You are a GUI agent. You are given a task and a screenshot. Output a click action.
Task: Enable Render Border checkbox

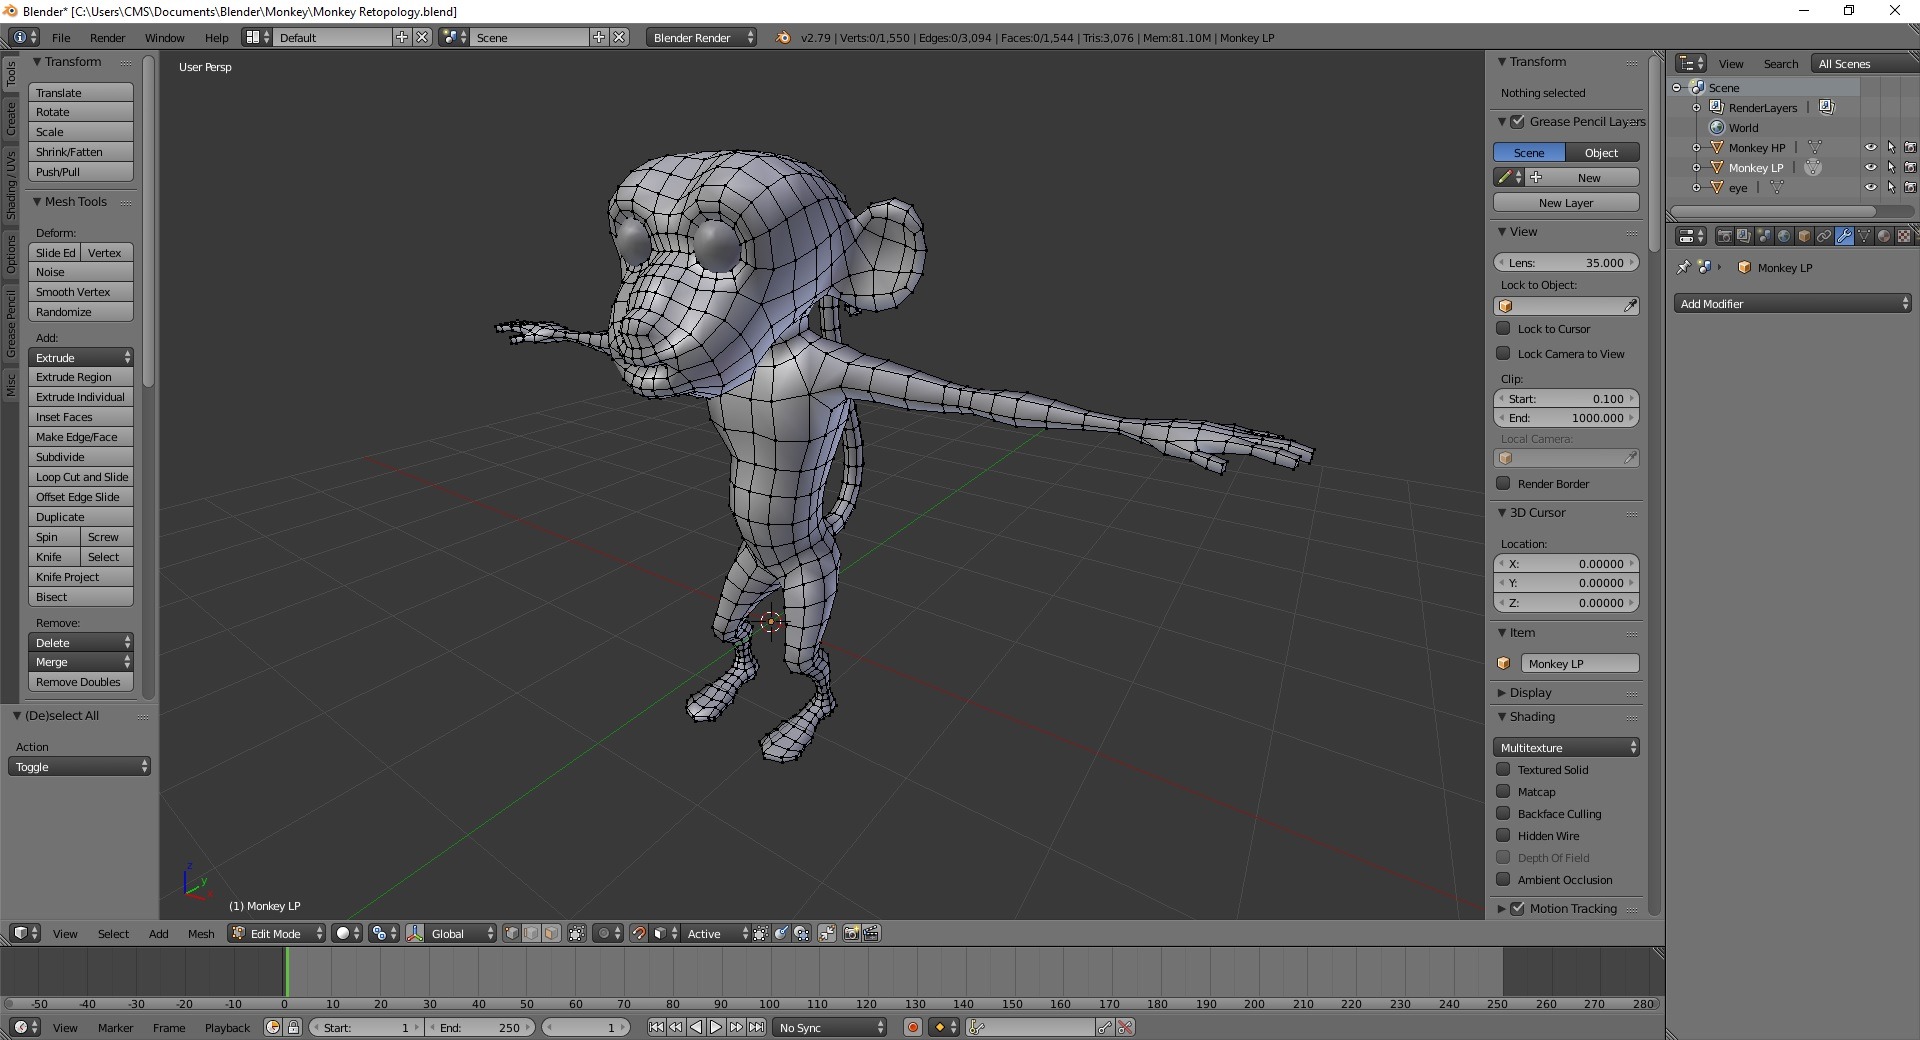tap(1503, 483)
